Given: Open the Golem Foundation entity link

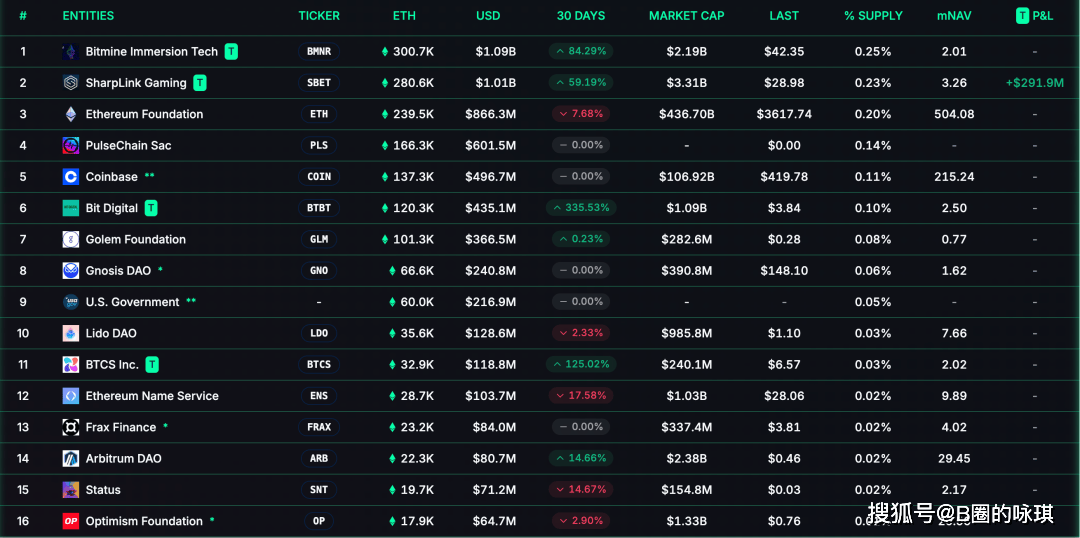Looking at the screenshot, I should 136,240.
